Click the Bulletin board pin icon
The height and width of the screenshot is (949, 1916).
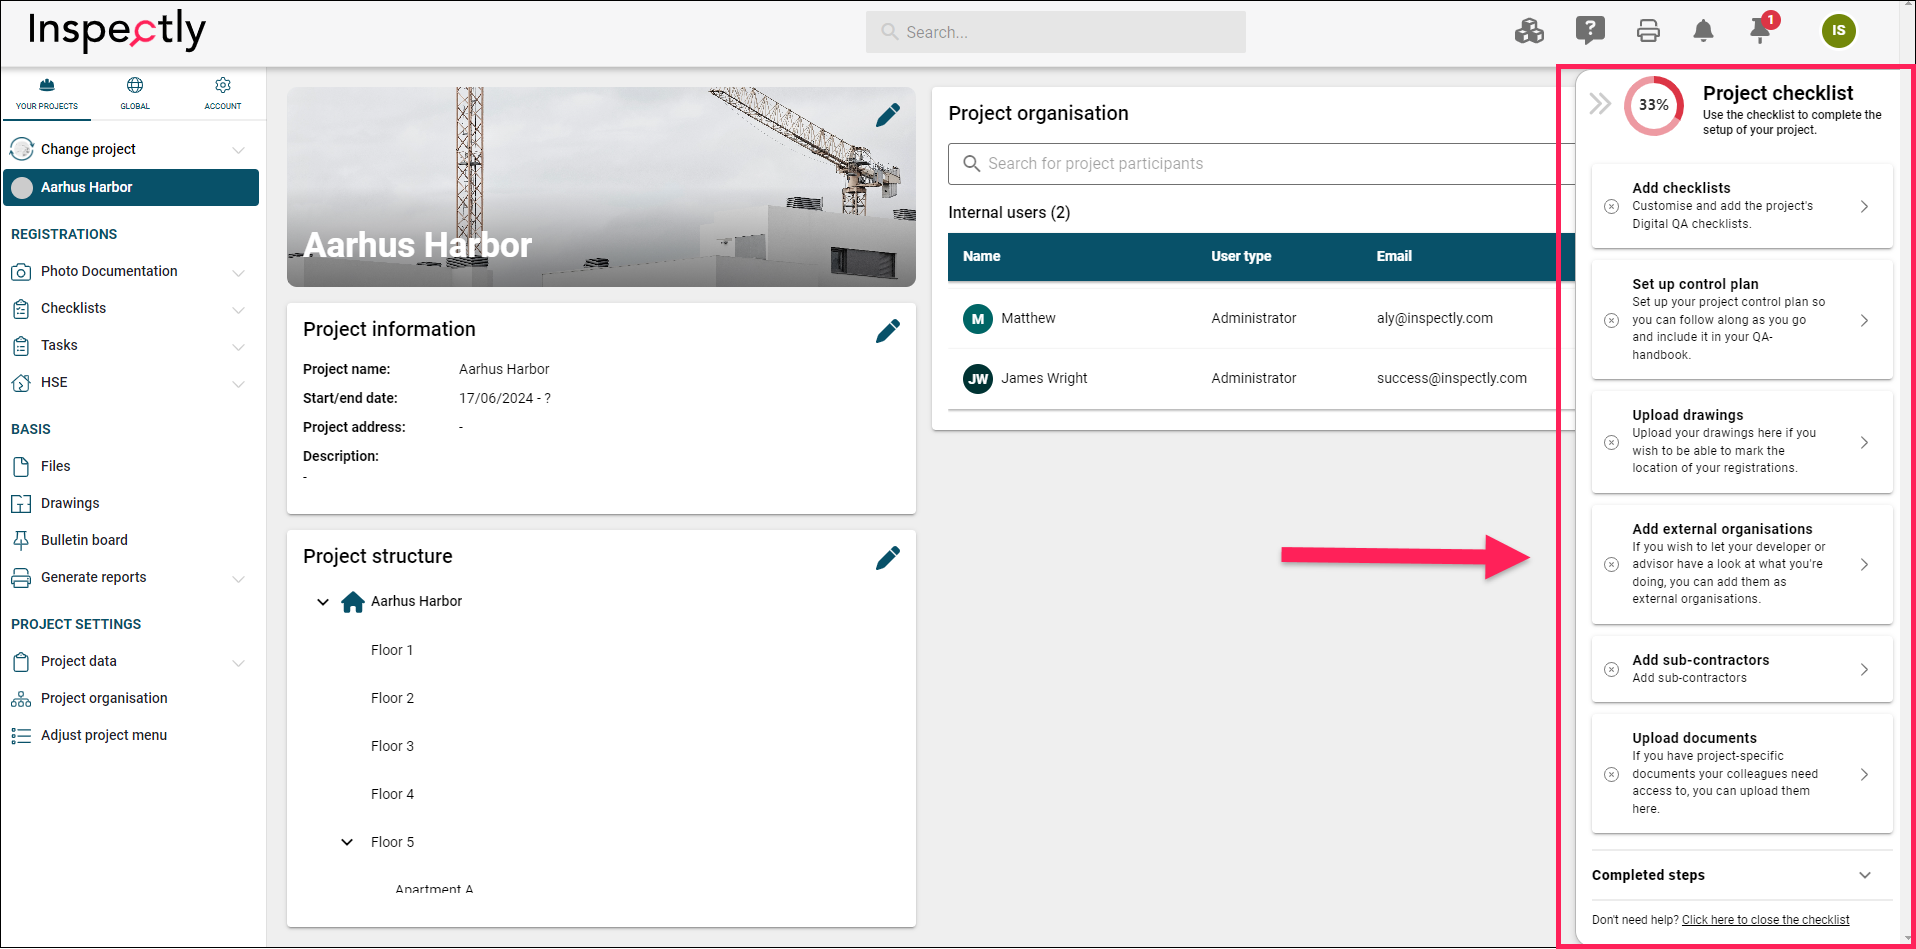21,541
